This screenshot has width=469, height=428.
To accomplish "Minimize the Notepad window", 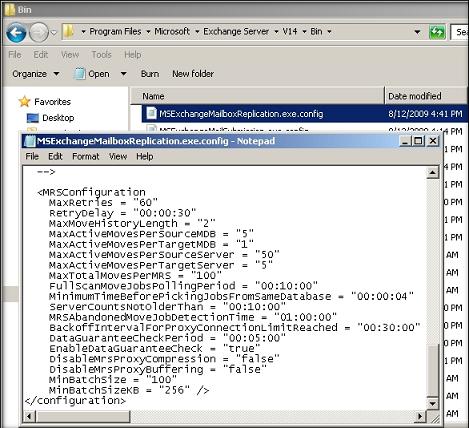I will tap(405, 141).
